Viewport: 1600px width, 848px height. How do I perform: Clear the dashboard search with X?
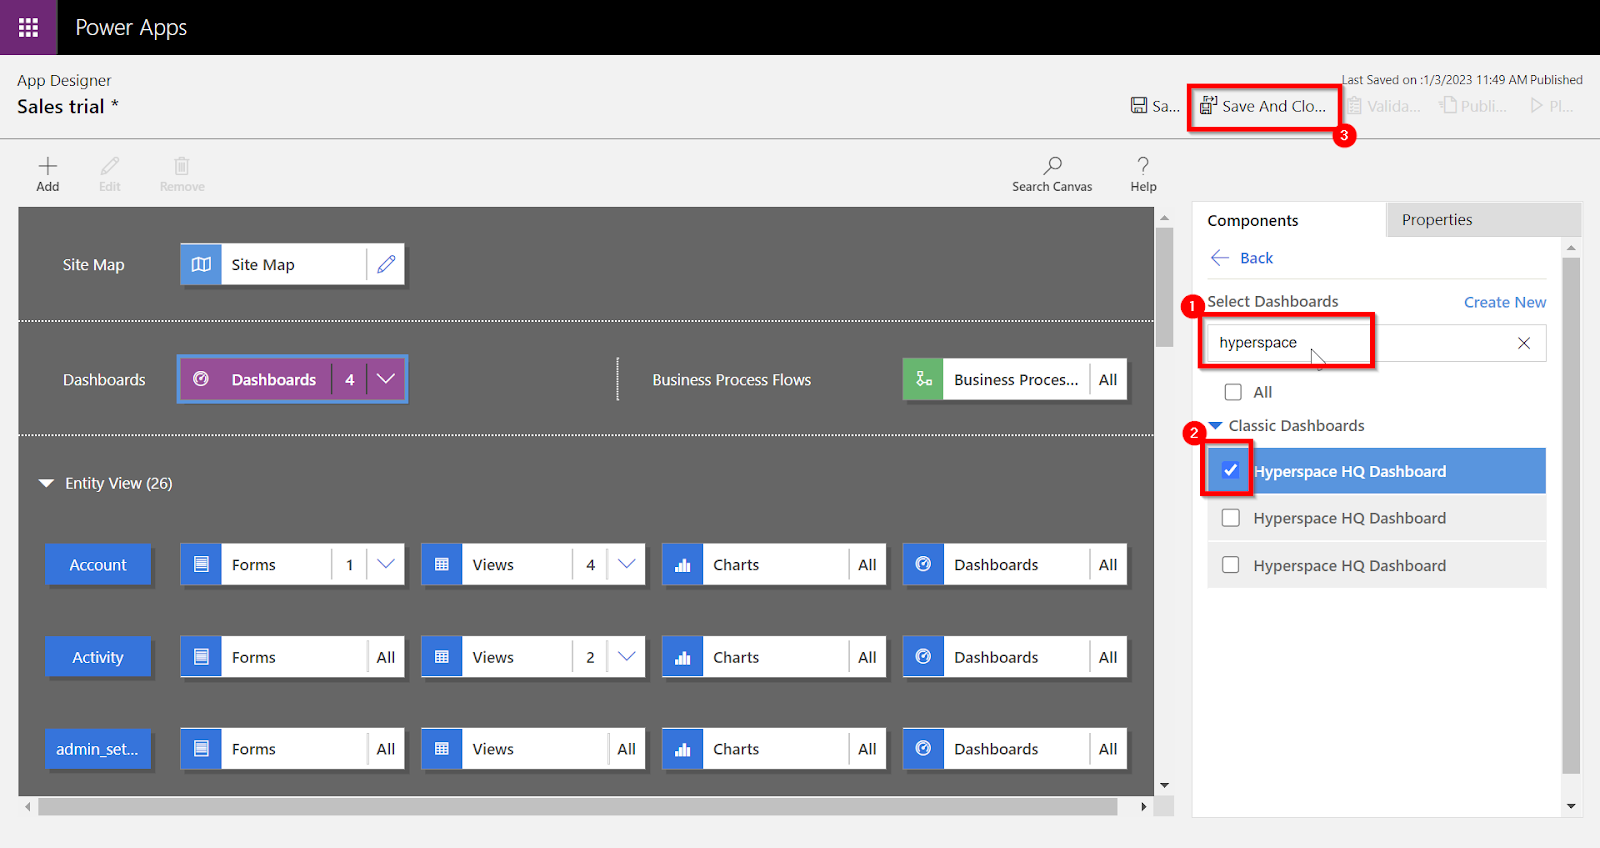coord(1524,343)
